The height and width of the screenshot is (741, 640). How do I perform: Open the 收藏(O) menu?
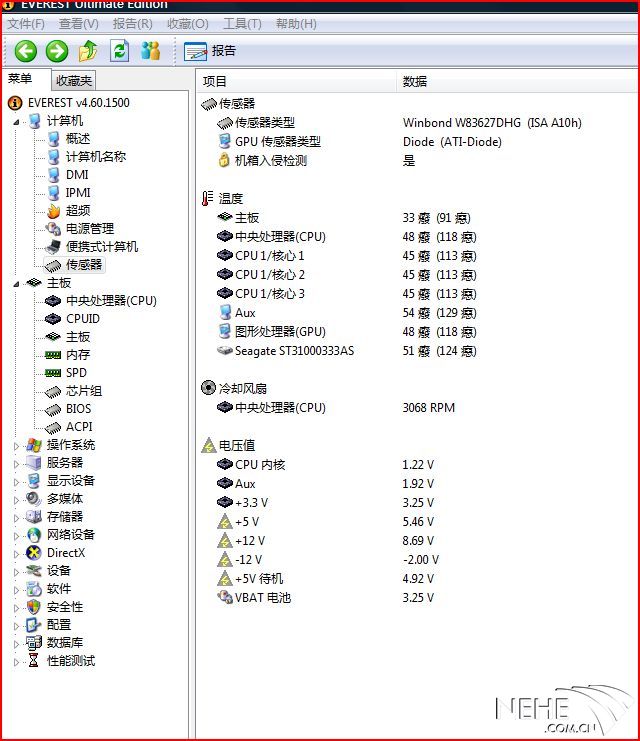click(188, 24)
